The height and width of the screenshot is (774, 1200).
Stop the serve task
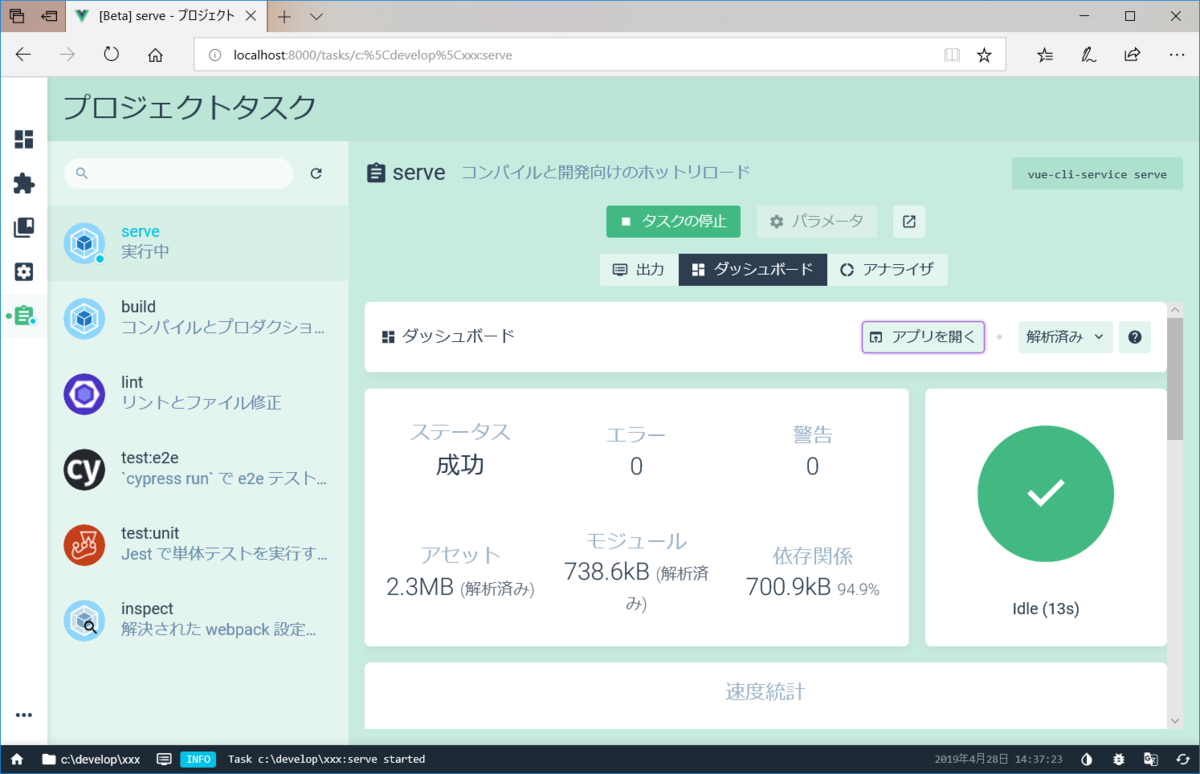(673, 221)
